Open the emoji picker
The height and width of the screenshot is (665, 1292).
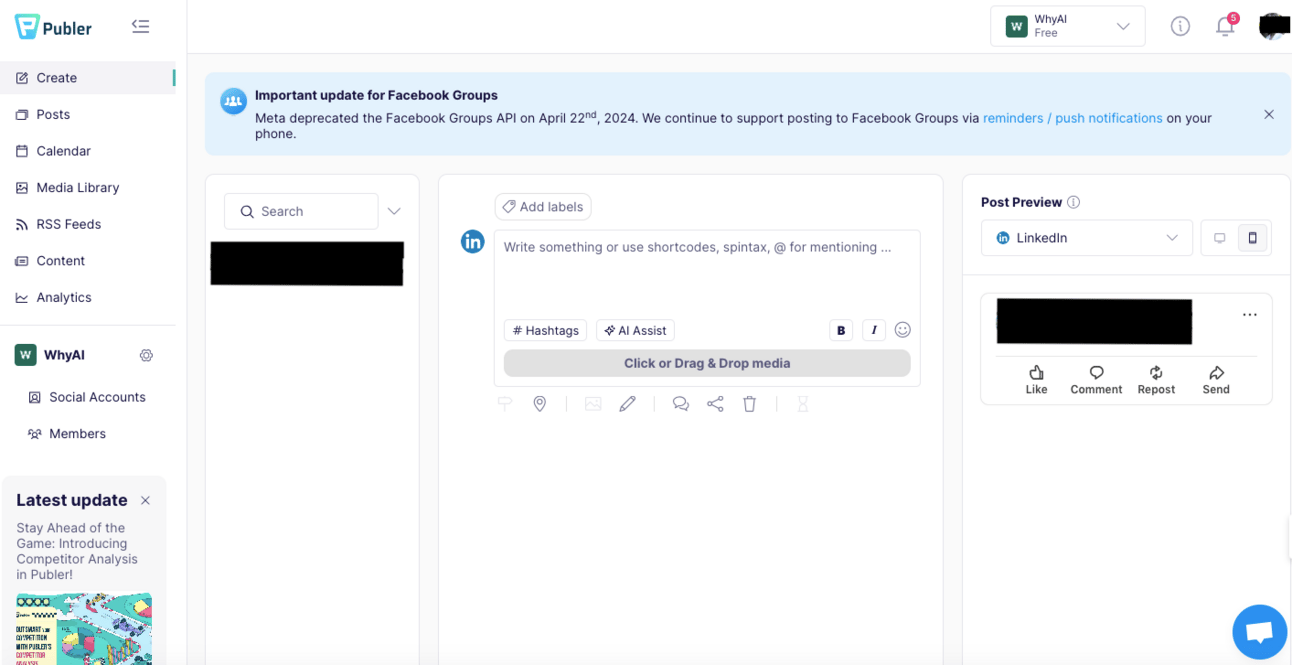point(903,330)
